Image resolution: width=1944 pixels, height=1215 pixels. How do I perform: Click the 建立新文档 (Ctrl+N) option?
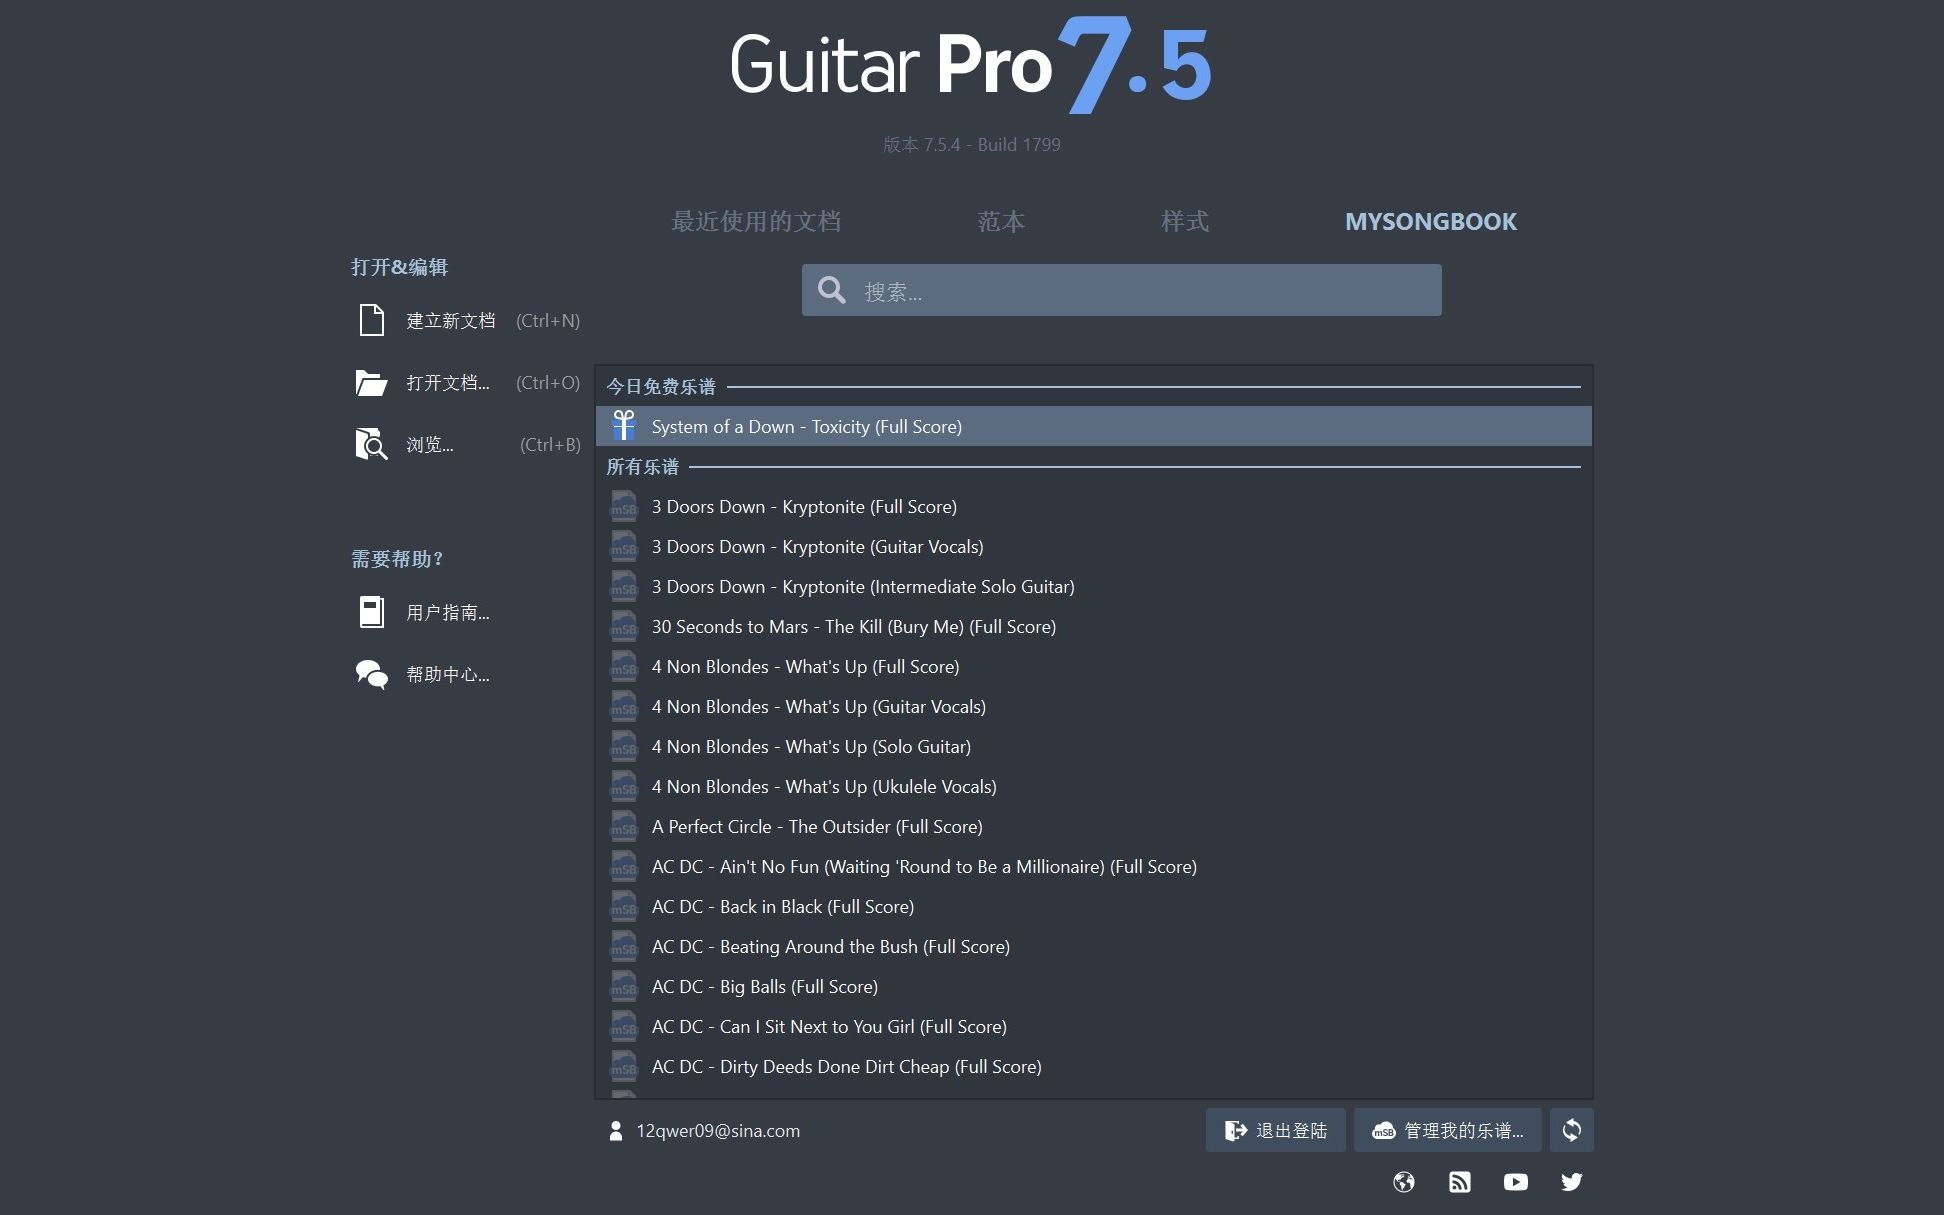click(x=468, y=320)
